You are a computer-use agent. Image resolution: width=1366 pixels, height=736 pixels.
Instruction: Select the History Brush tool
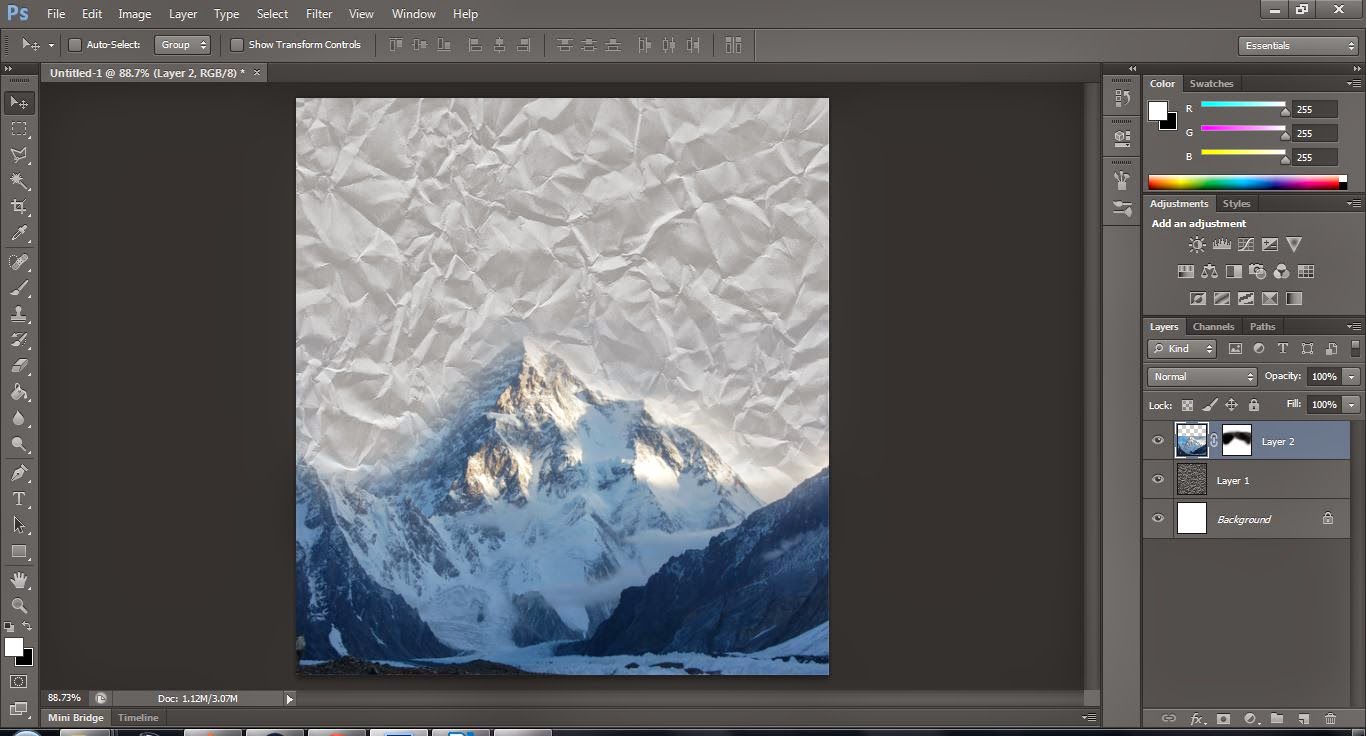point(19,340)
